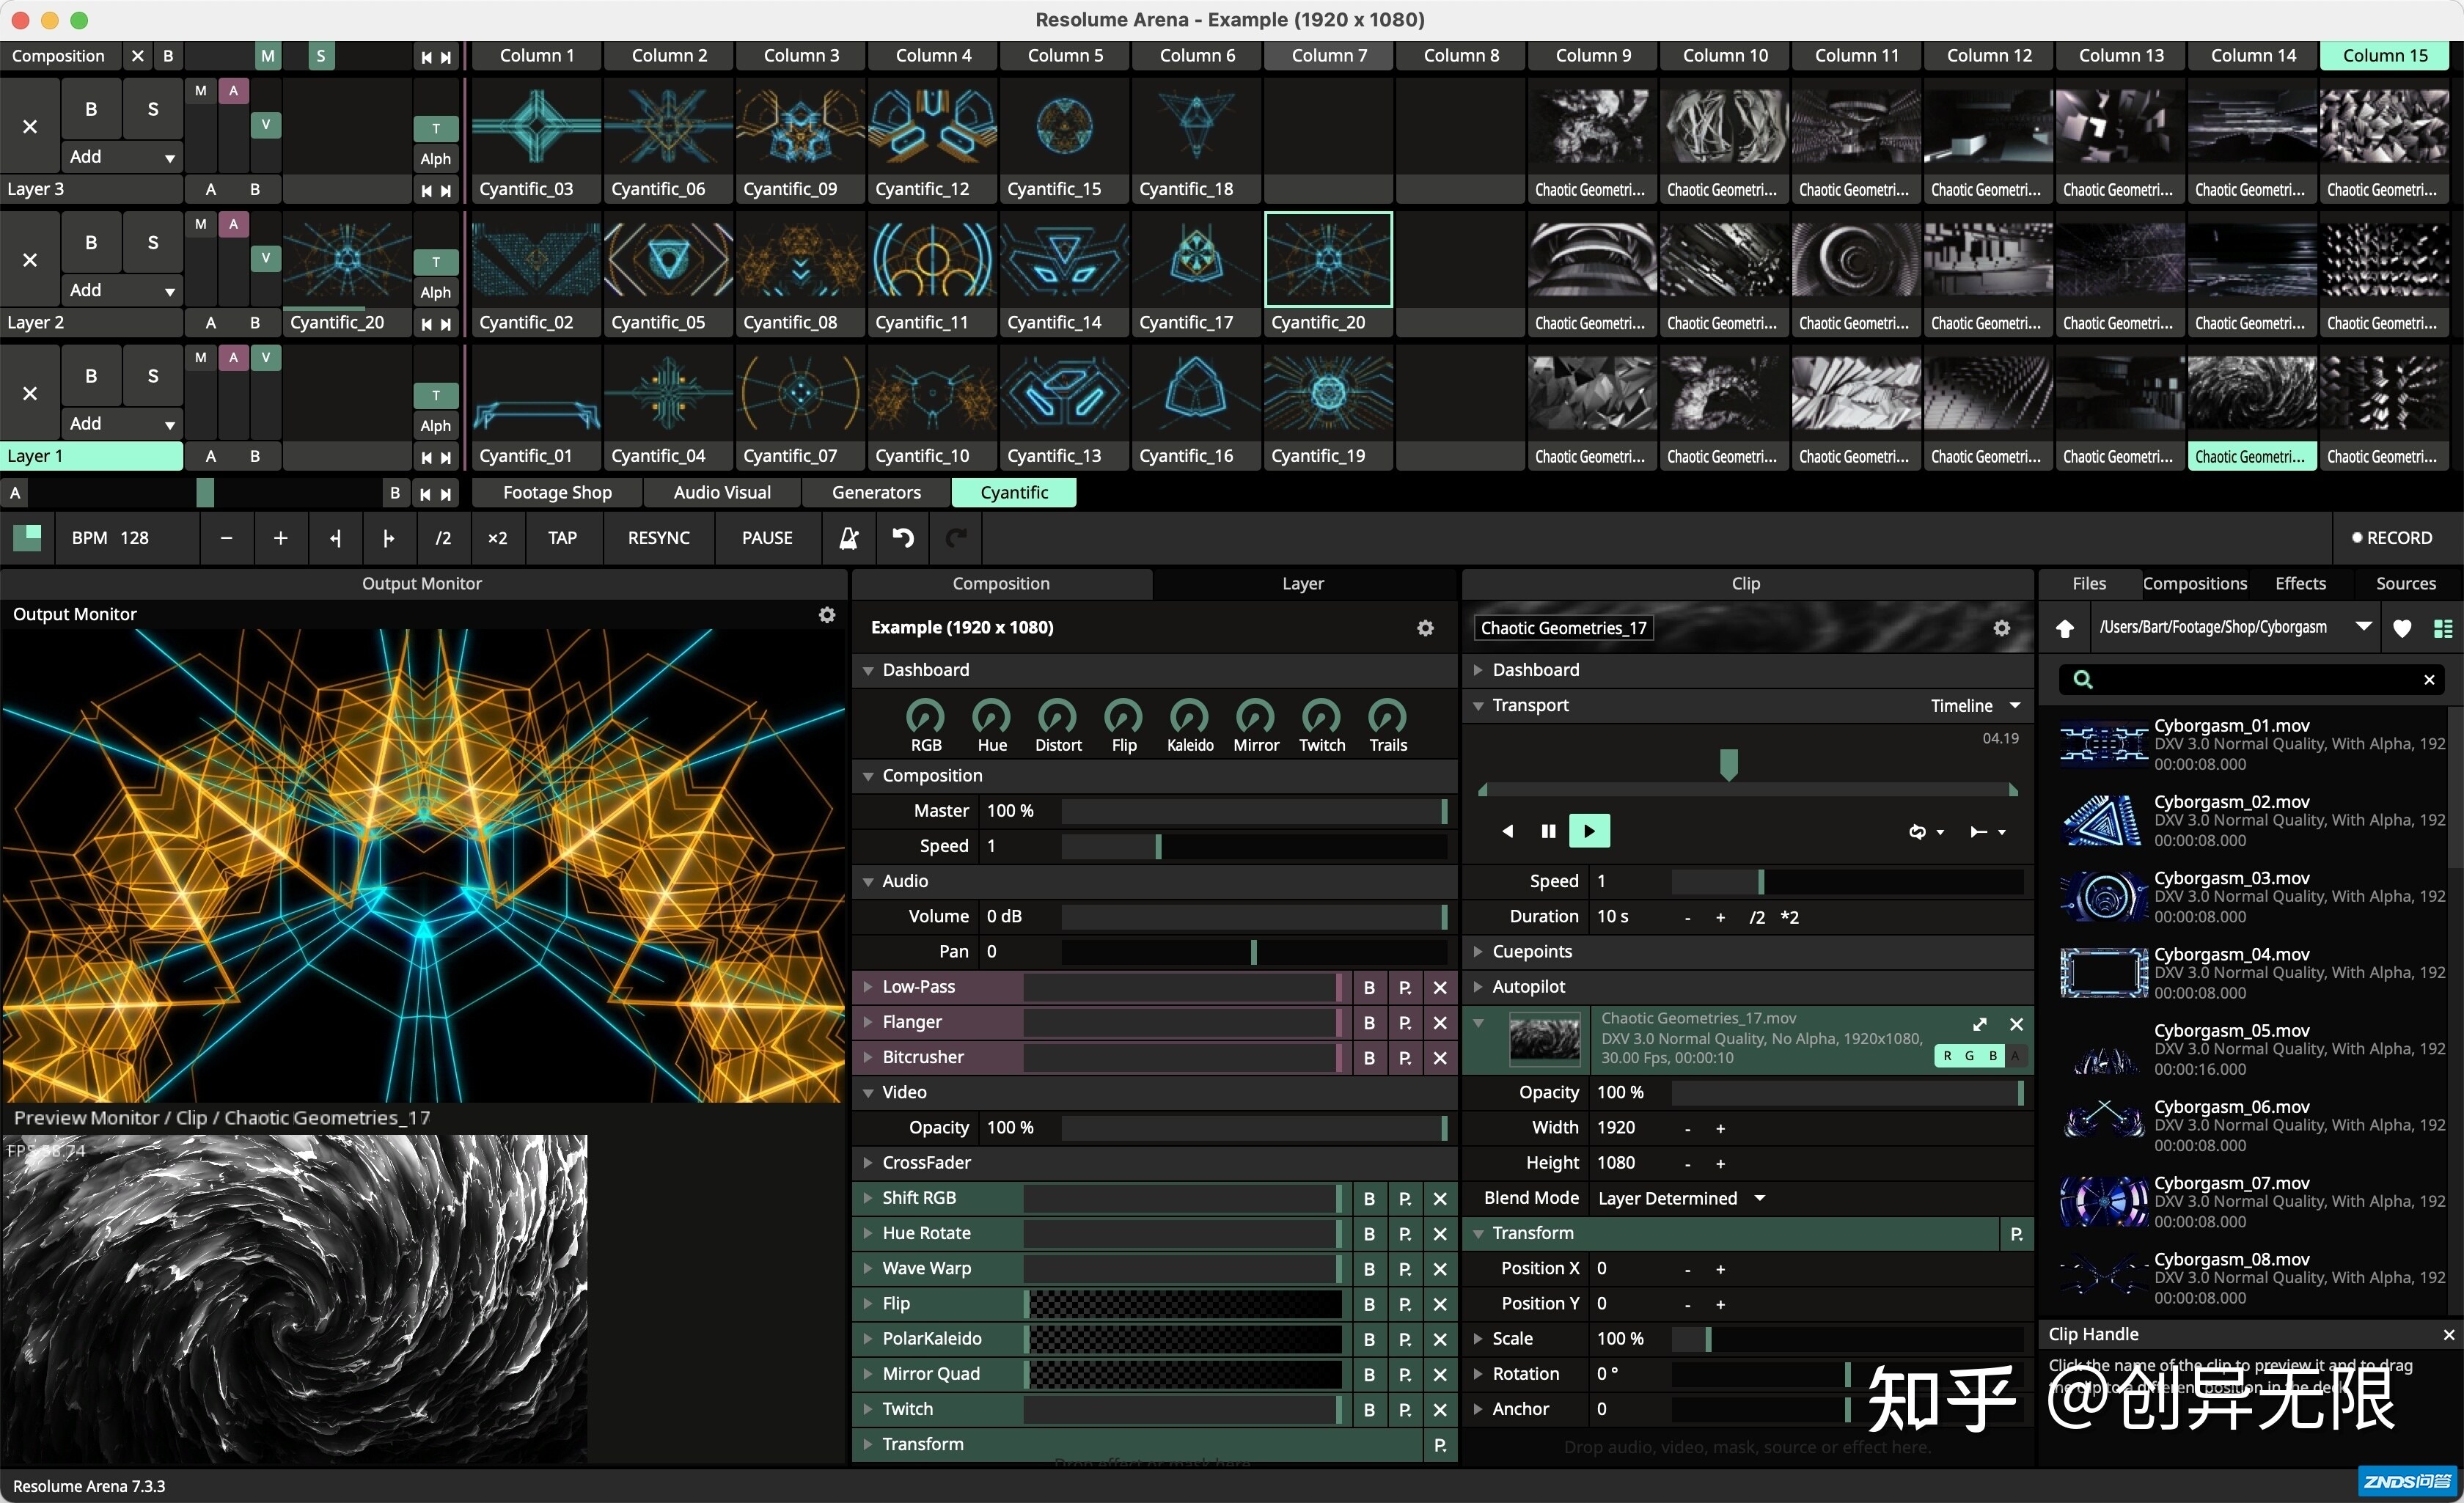Click the favorites heart icon in Files
Screen dimensions: 2464x1503
(2402, 628)
